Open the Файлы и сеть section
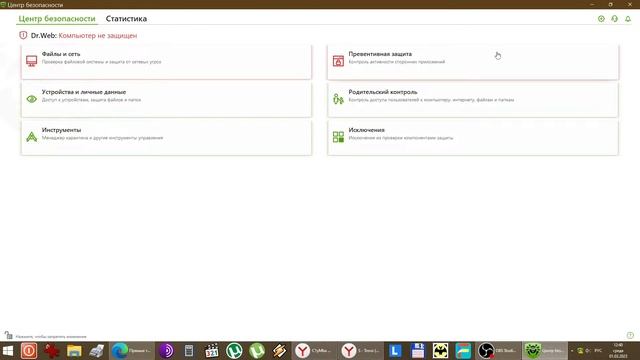This screenshot has height=360, width=640. [x=166, y=62]
